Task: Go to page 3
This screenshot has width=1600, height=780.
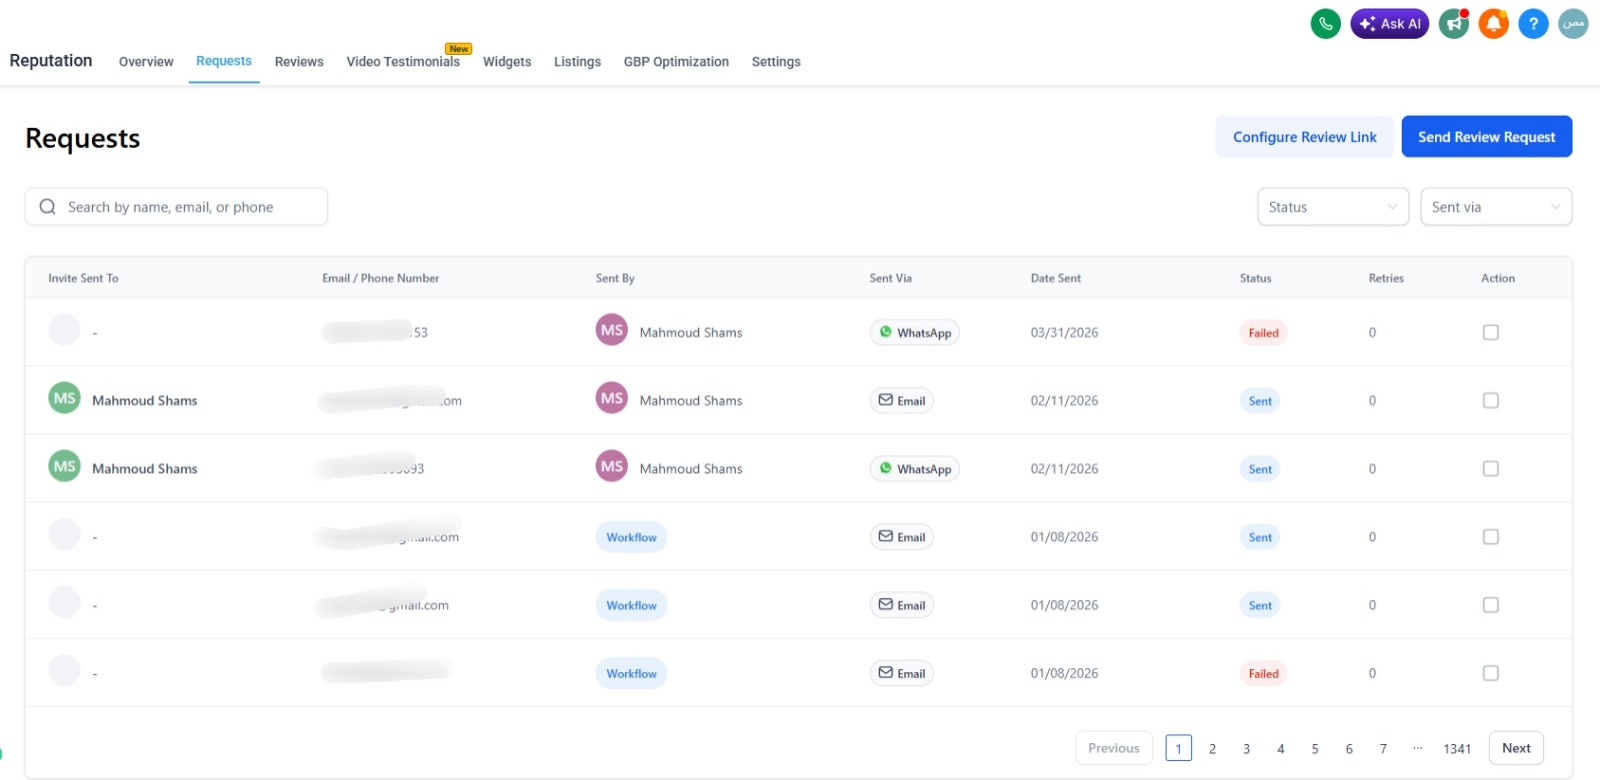Action: [1246, 748]
